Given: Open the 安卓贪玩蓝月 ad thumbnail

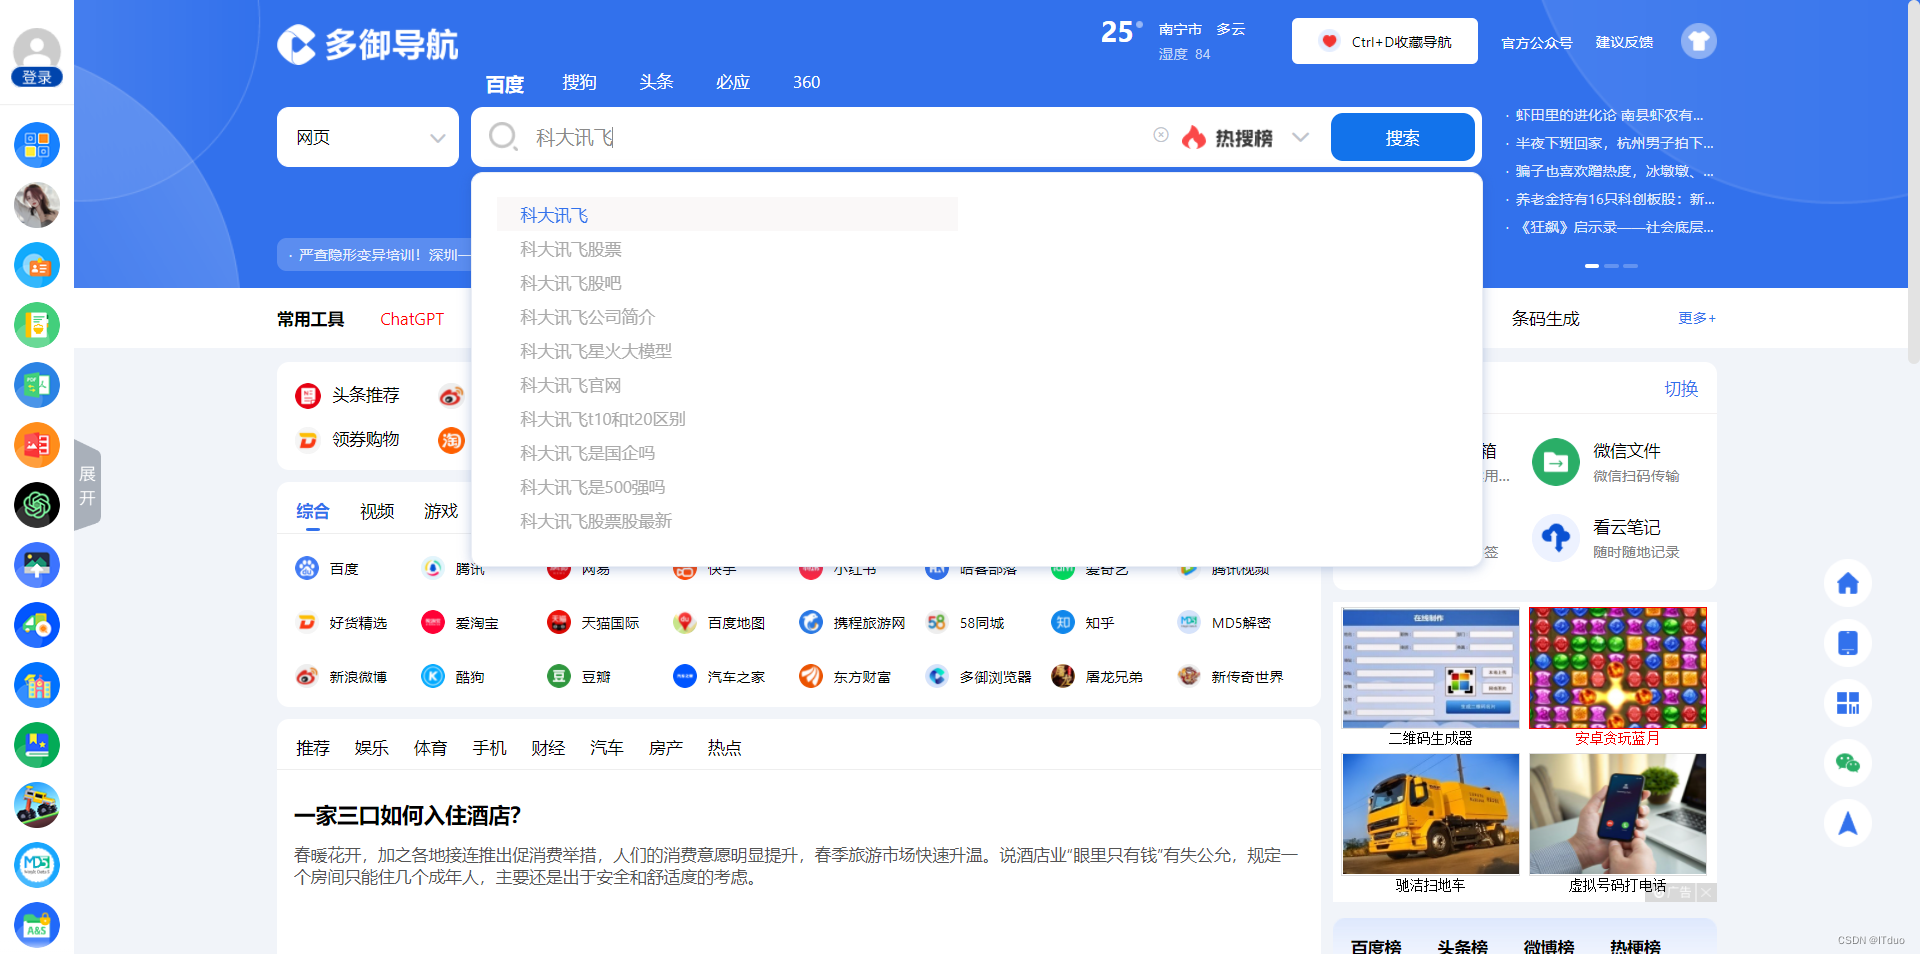Looking at the screenshot, I should coord(1618,668).
